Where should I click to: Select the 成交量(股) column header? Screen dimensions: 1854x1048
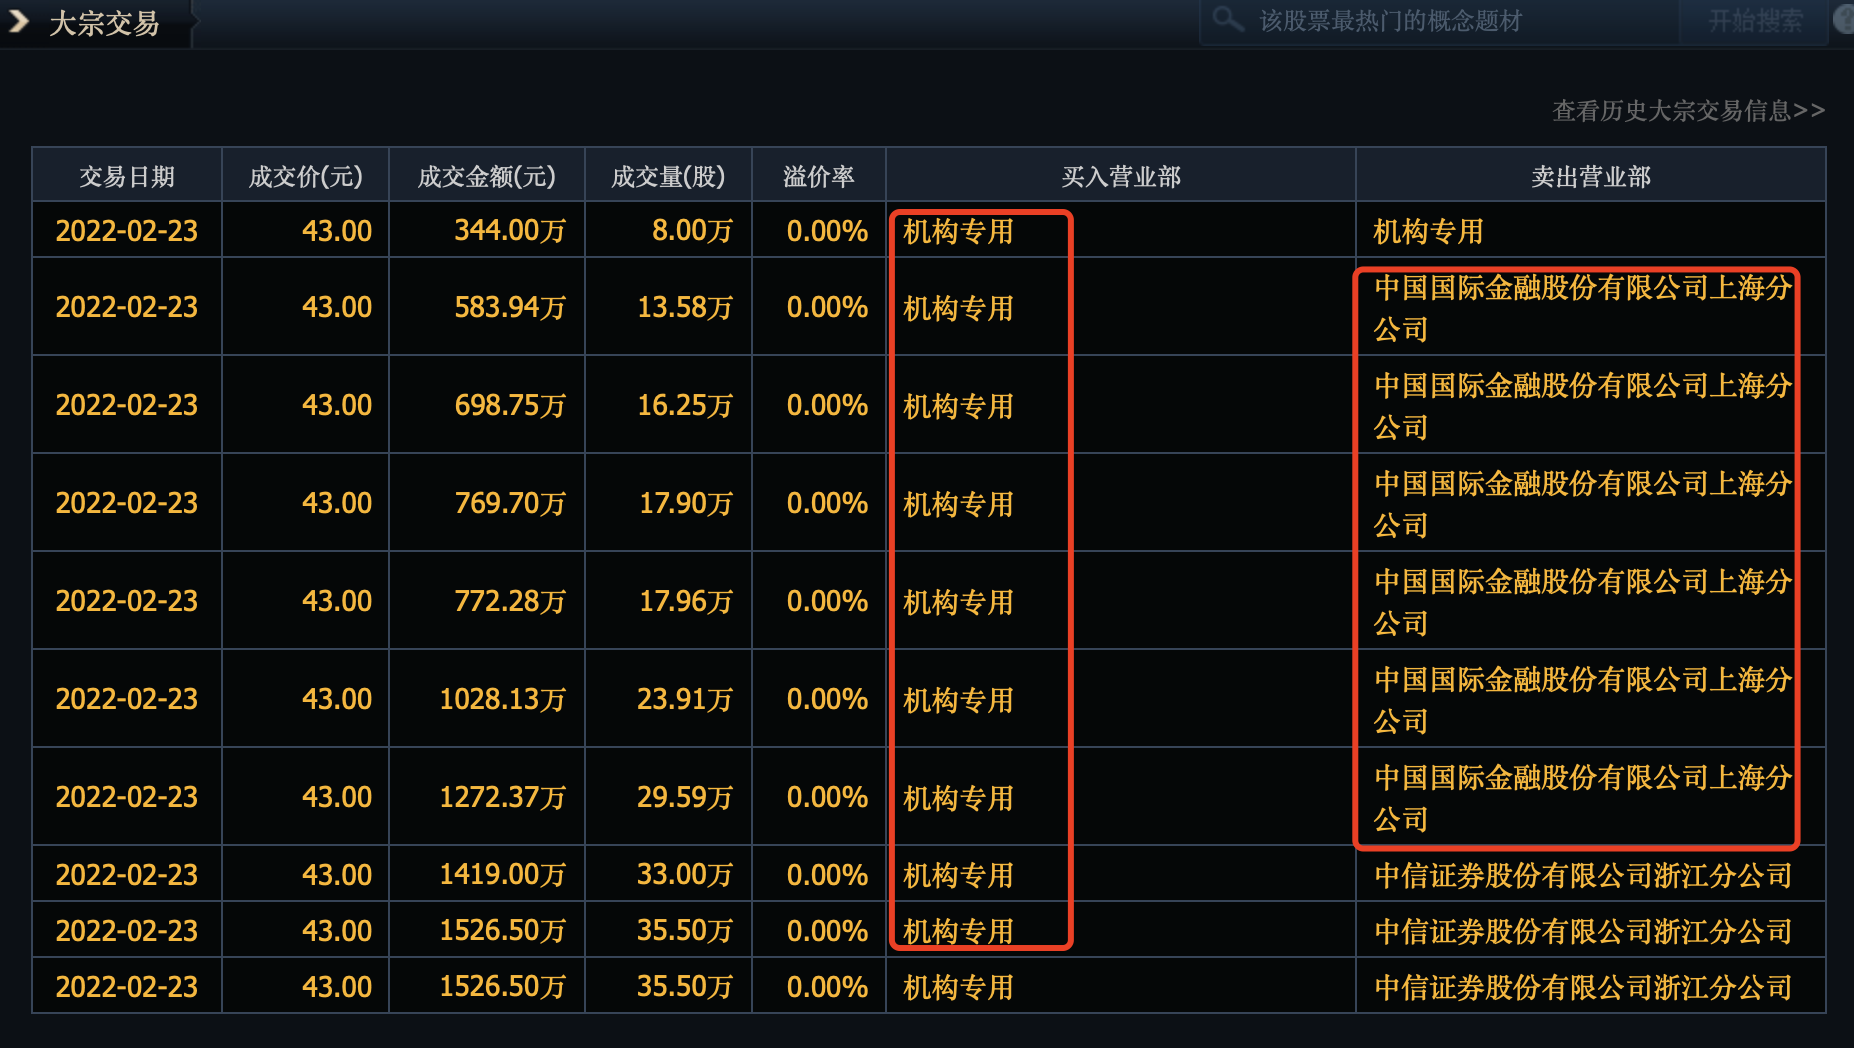pyautogui.click(x=668, y=177)
